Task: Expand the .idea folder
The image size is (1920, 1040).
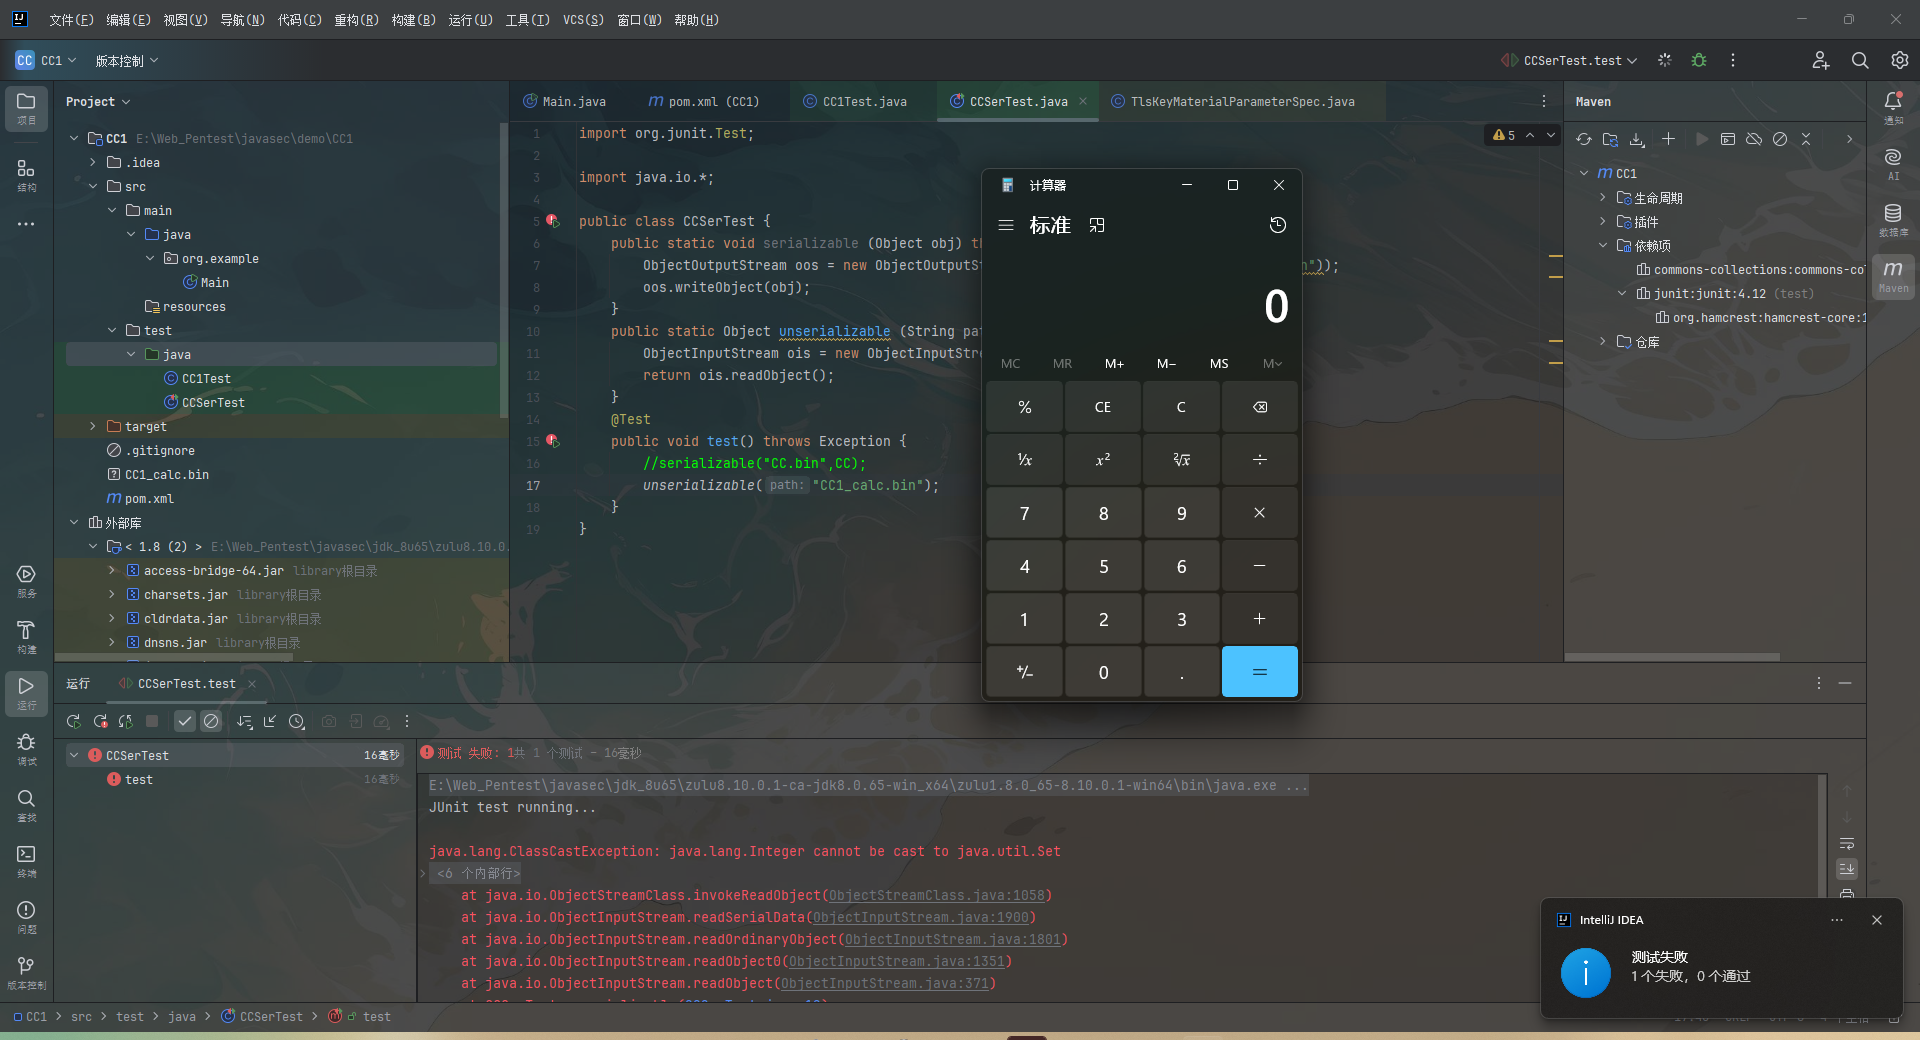Action: (x=93, y=162)
